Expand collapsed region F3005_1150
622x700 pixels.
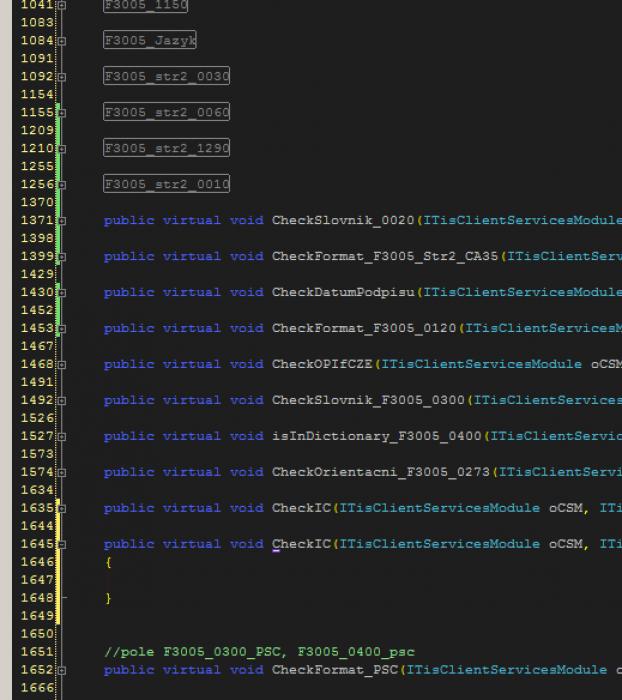[x=62, y=5]
